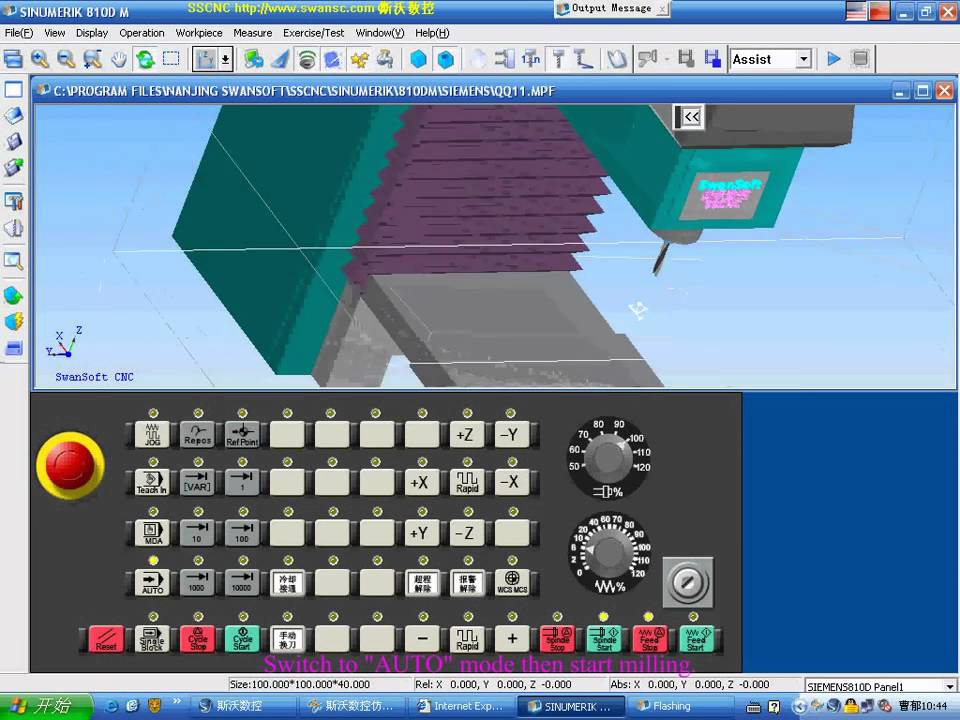
Task: Click the plus key in bottom row
Action: tap(511, 639)
